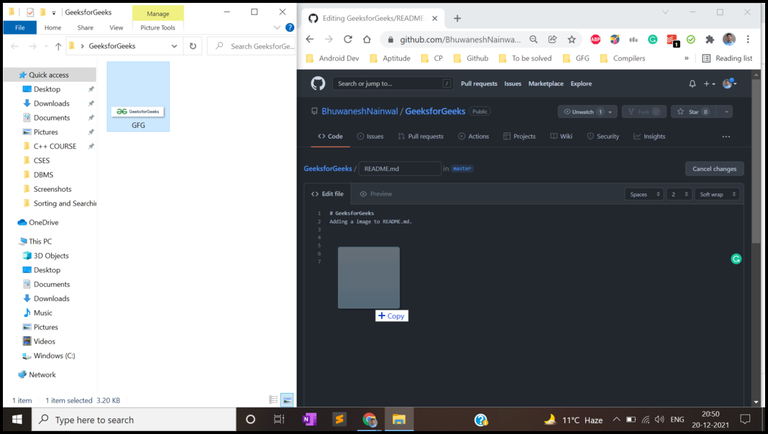Open the action center notifications icon
The height and width of the screenshot is (434, 768).
[x=745, y=419]
